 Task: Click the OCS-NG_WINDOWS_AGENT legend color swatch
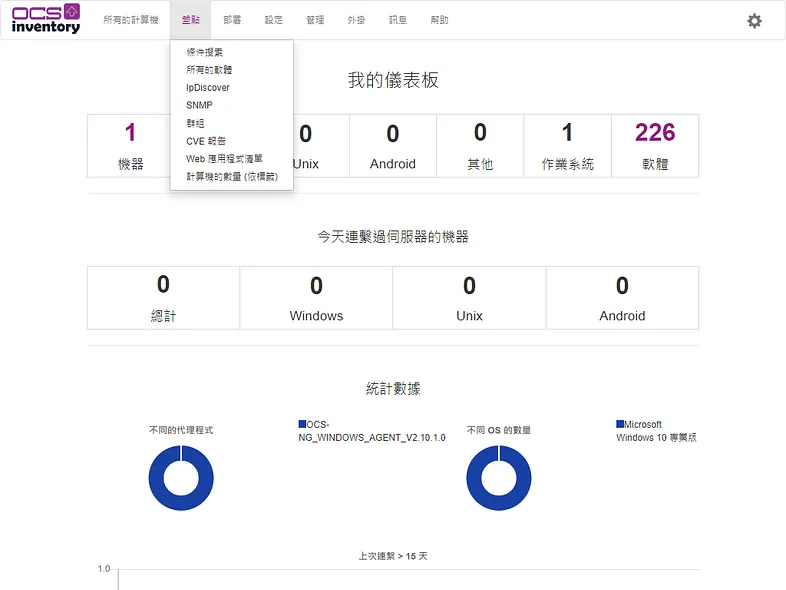tap(302, 424)
